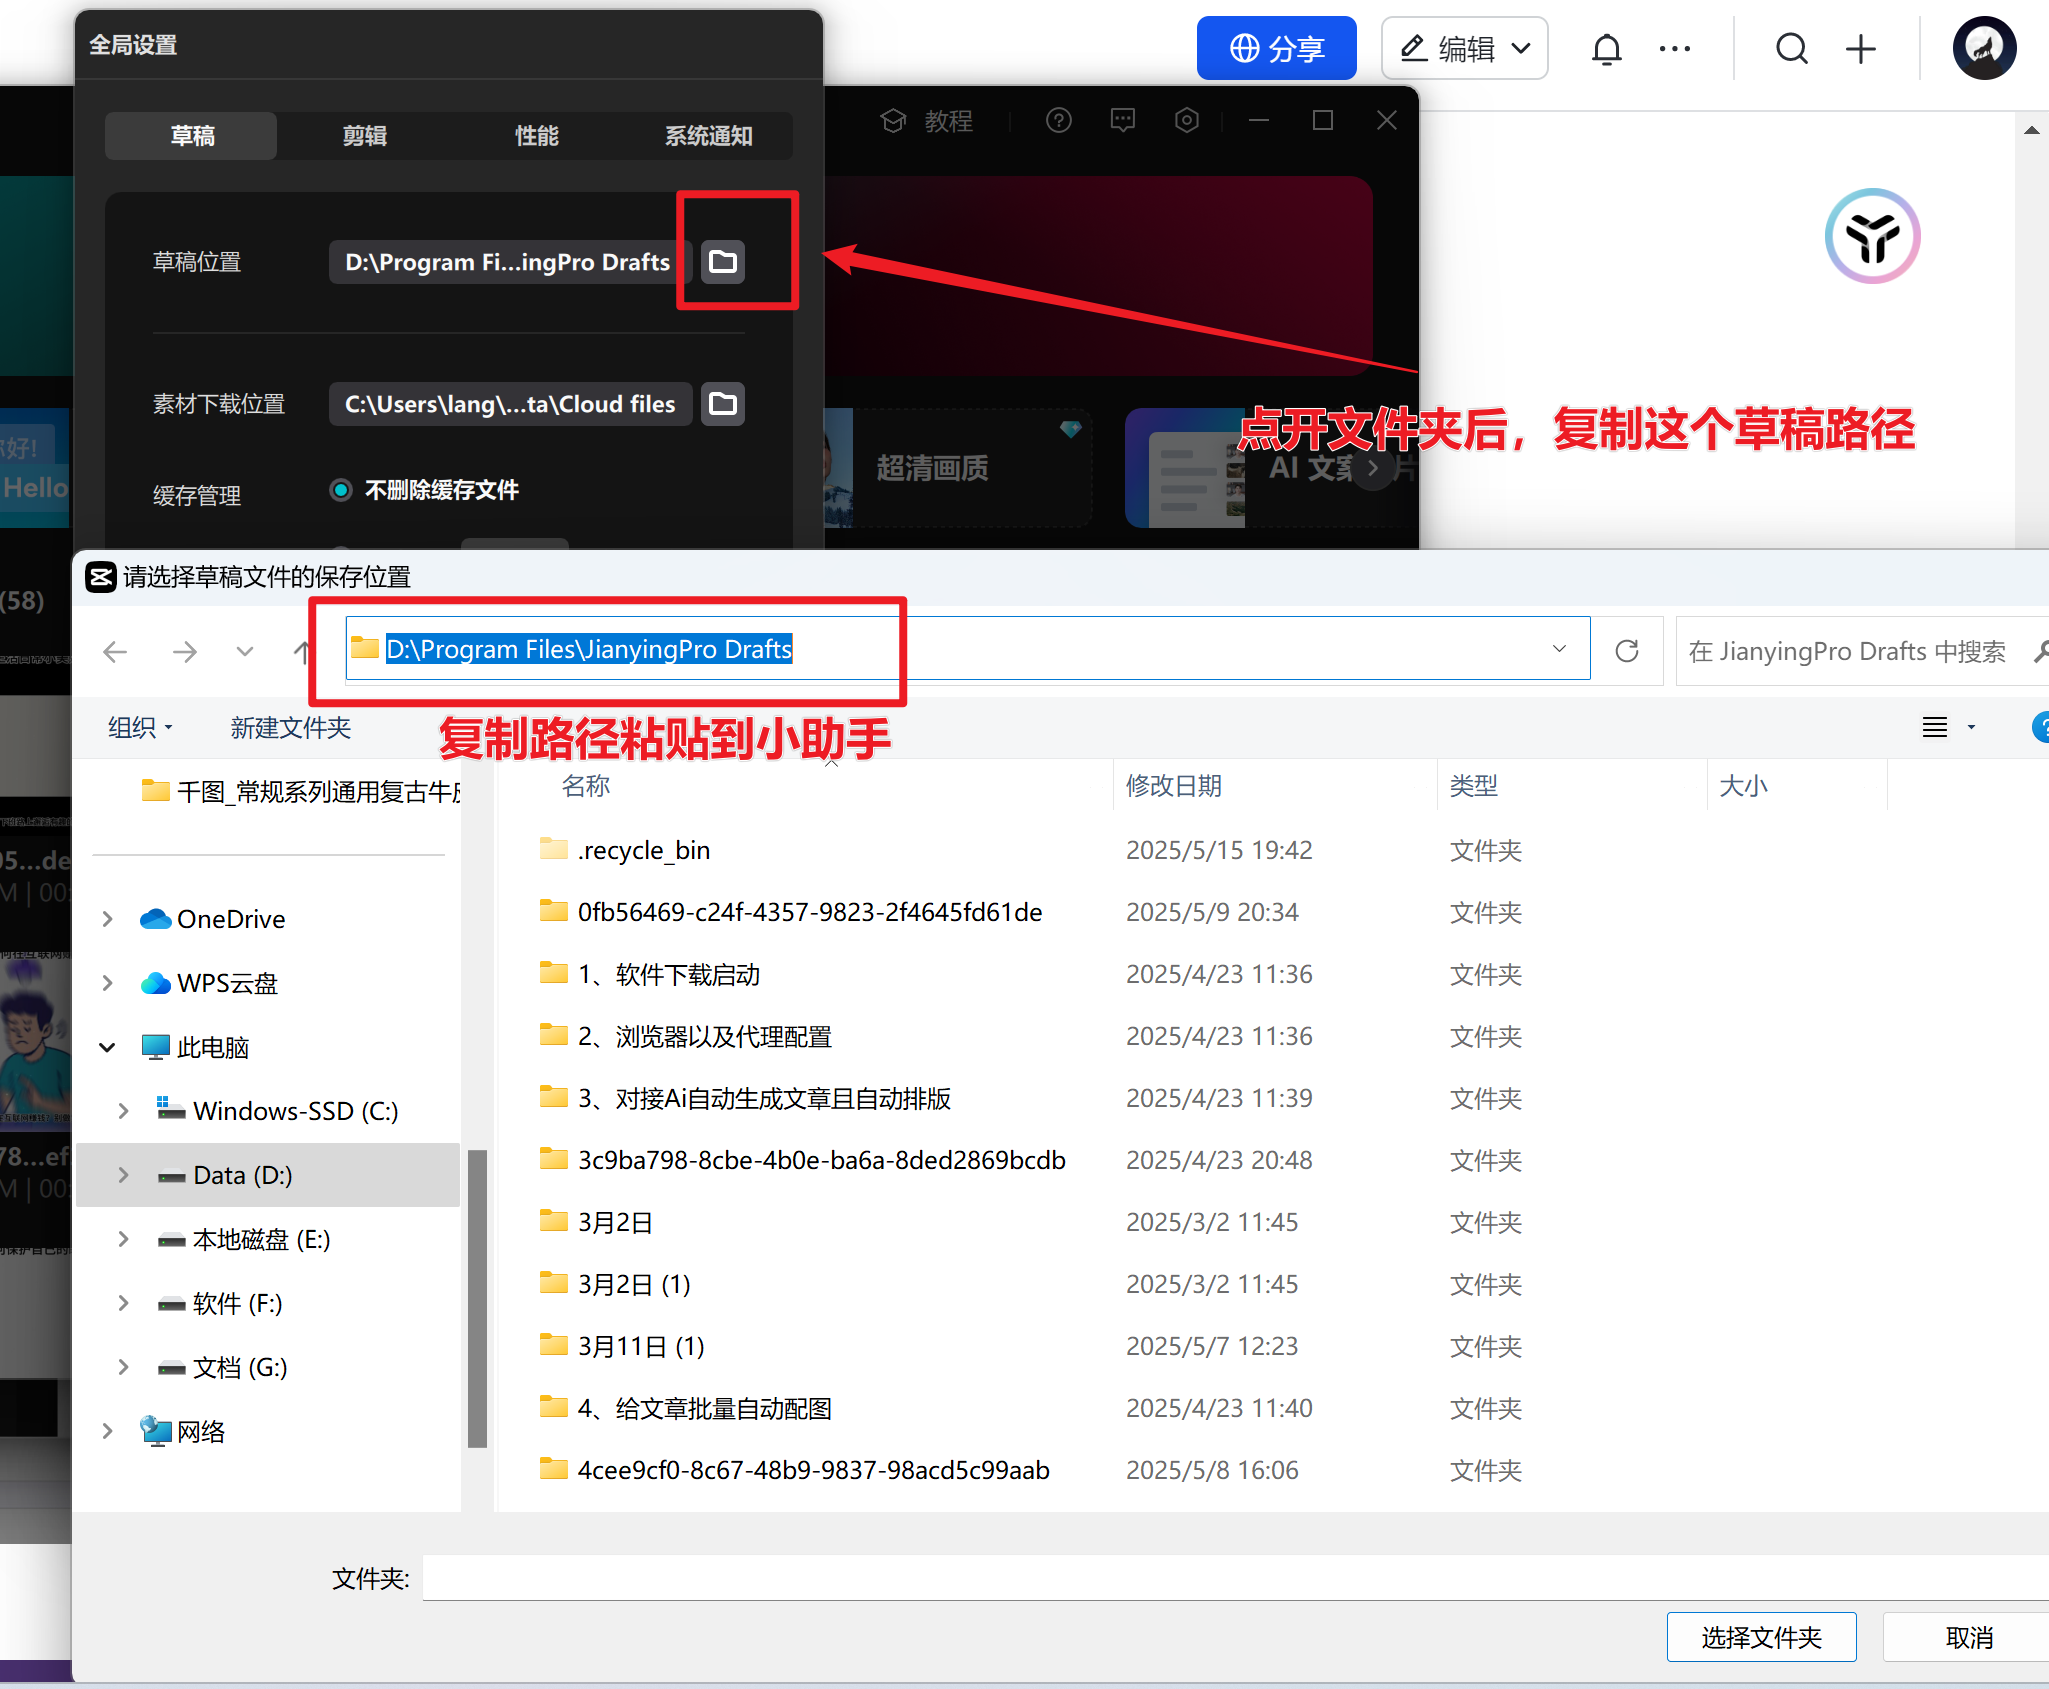Expand the address bar history dropdown
Viewport: 2049px width, 1689px height.
click(1558, 649)
